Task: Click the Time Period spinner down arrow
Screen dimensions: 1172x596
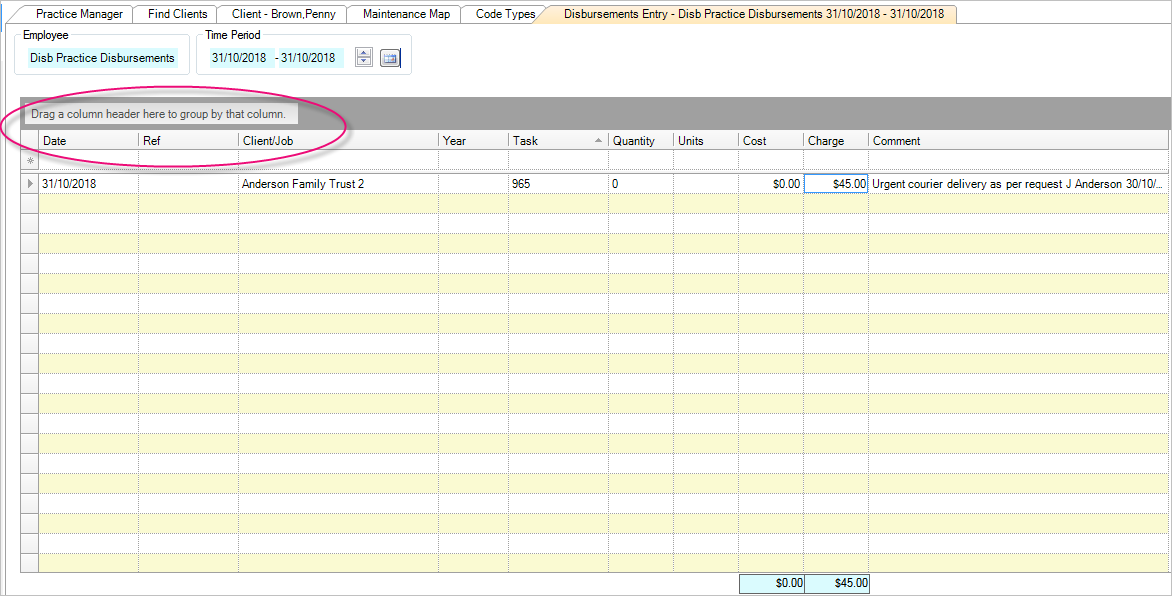Action: coord(364,63)
